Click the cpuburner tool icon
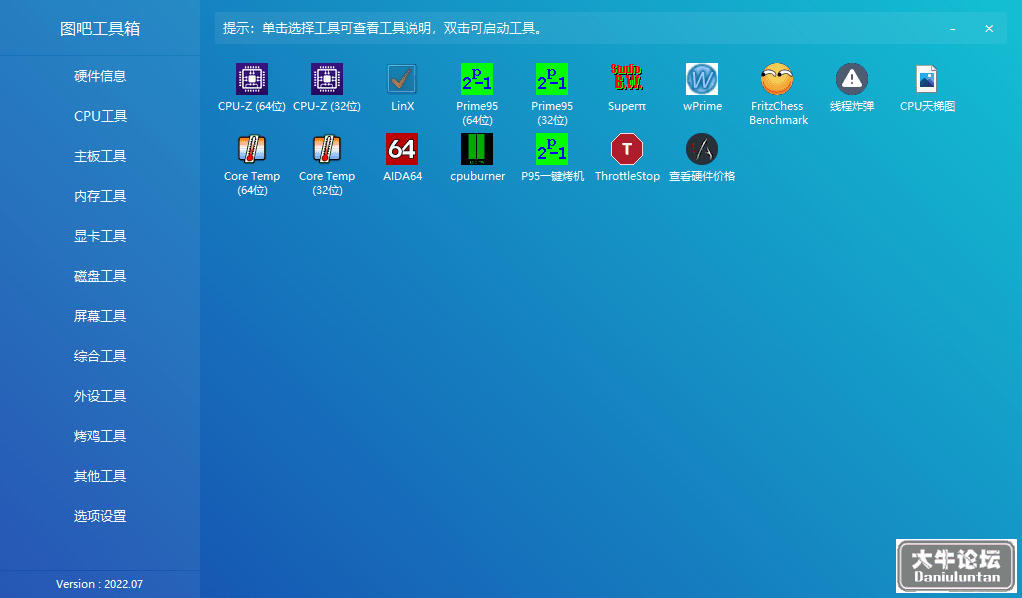 tap(476, 149)
